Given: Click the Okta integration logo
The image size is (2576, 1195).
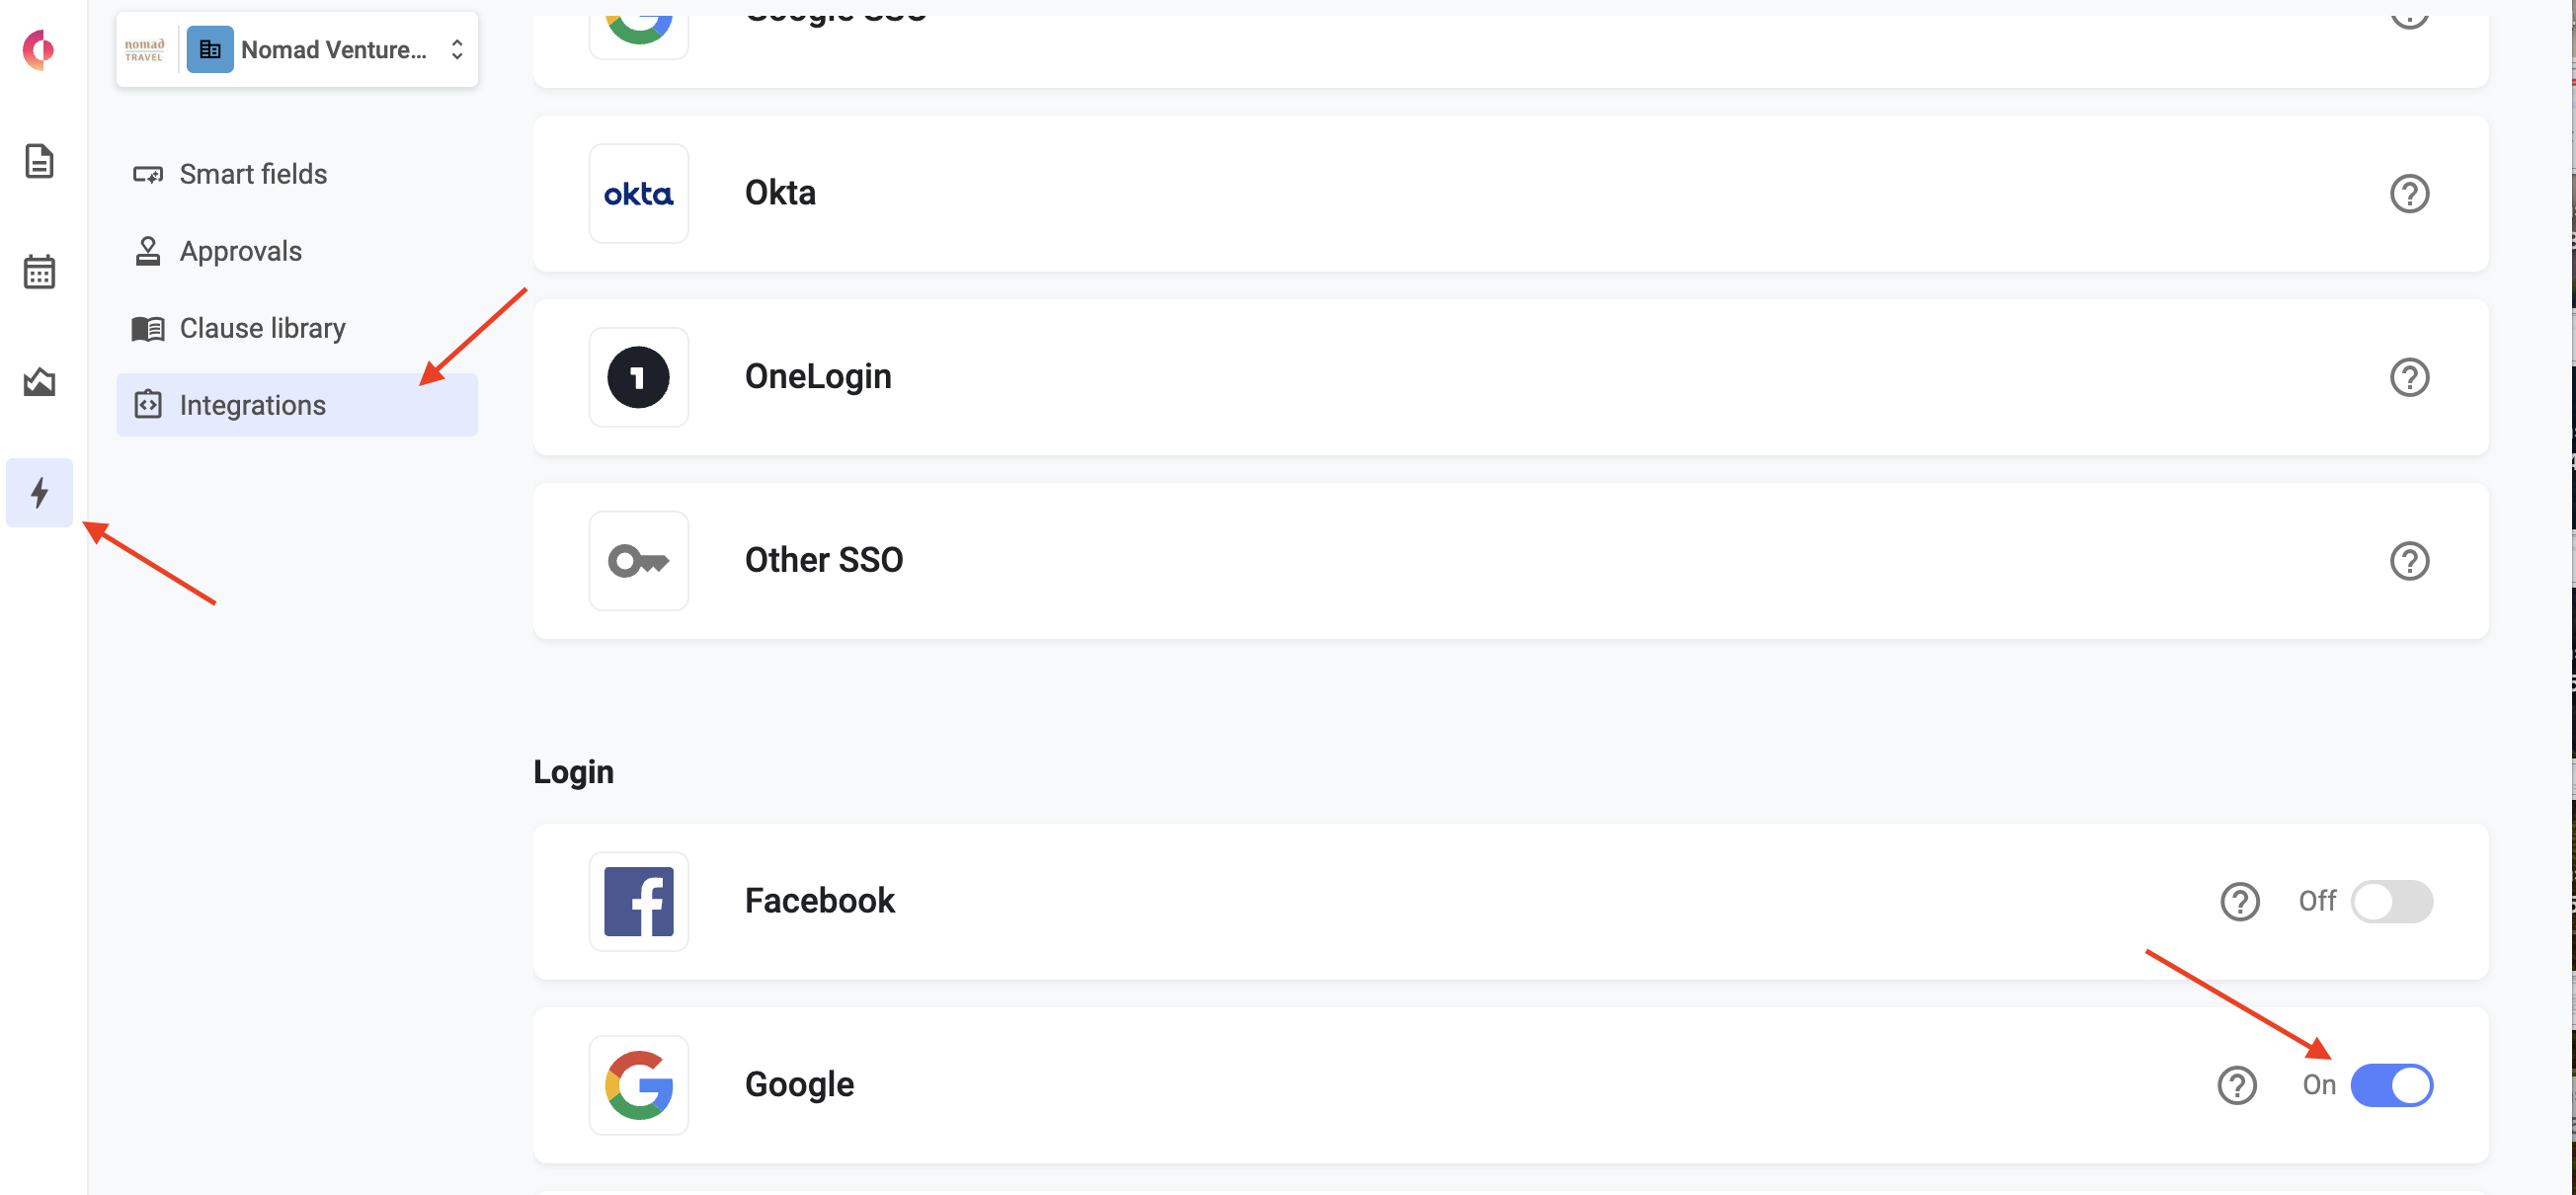Looking at the screenshot, I should point(639,193).
